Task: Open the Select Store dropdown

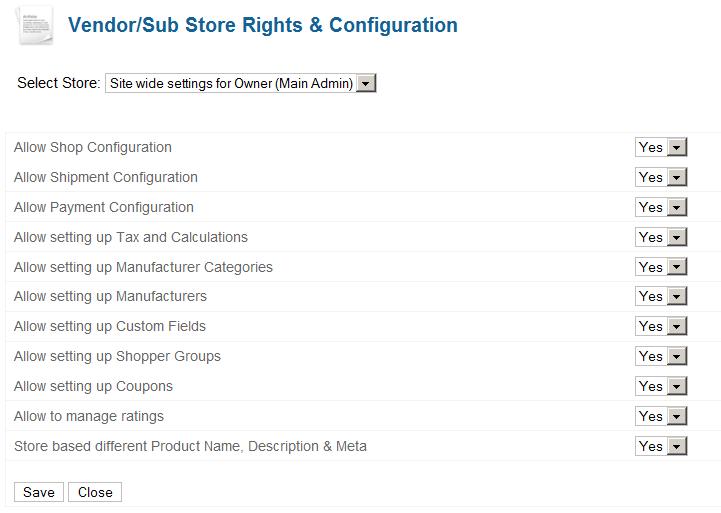Action: pos(240,84)
